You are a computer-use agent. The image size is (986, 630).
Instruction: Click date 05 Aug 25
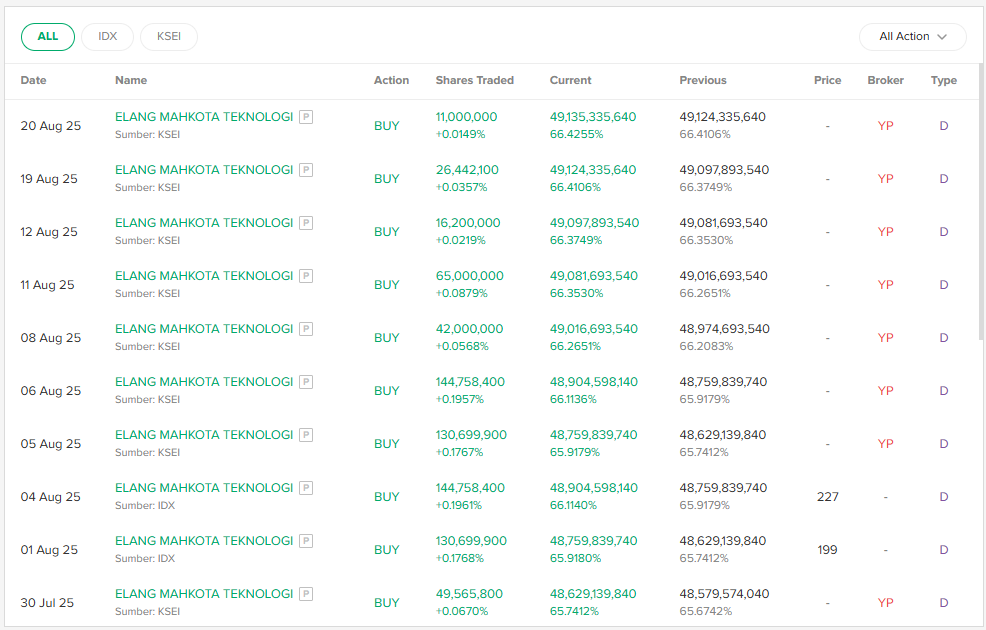pyautogui.click(x=51, y=443)
